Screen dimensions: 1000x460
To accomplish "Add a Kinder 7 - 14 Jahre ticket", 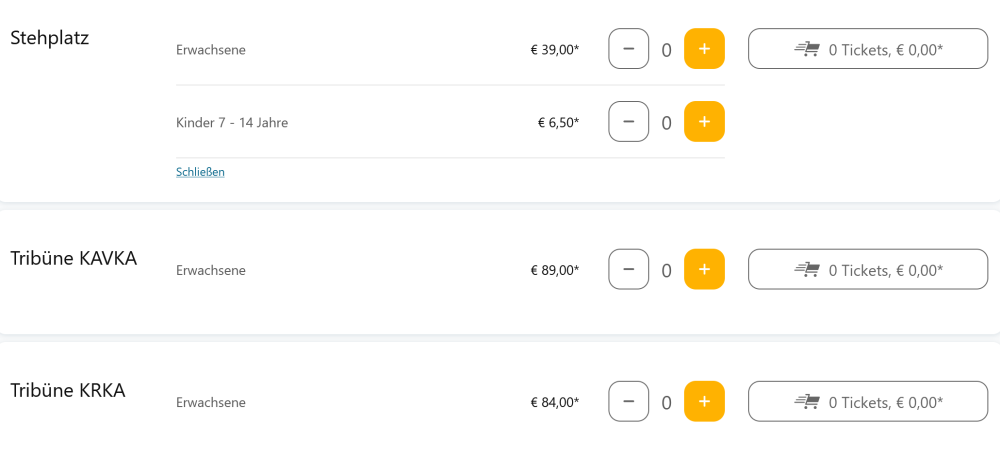I will (704, 122).
